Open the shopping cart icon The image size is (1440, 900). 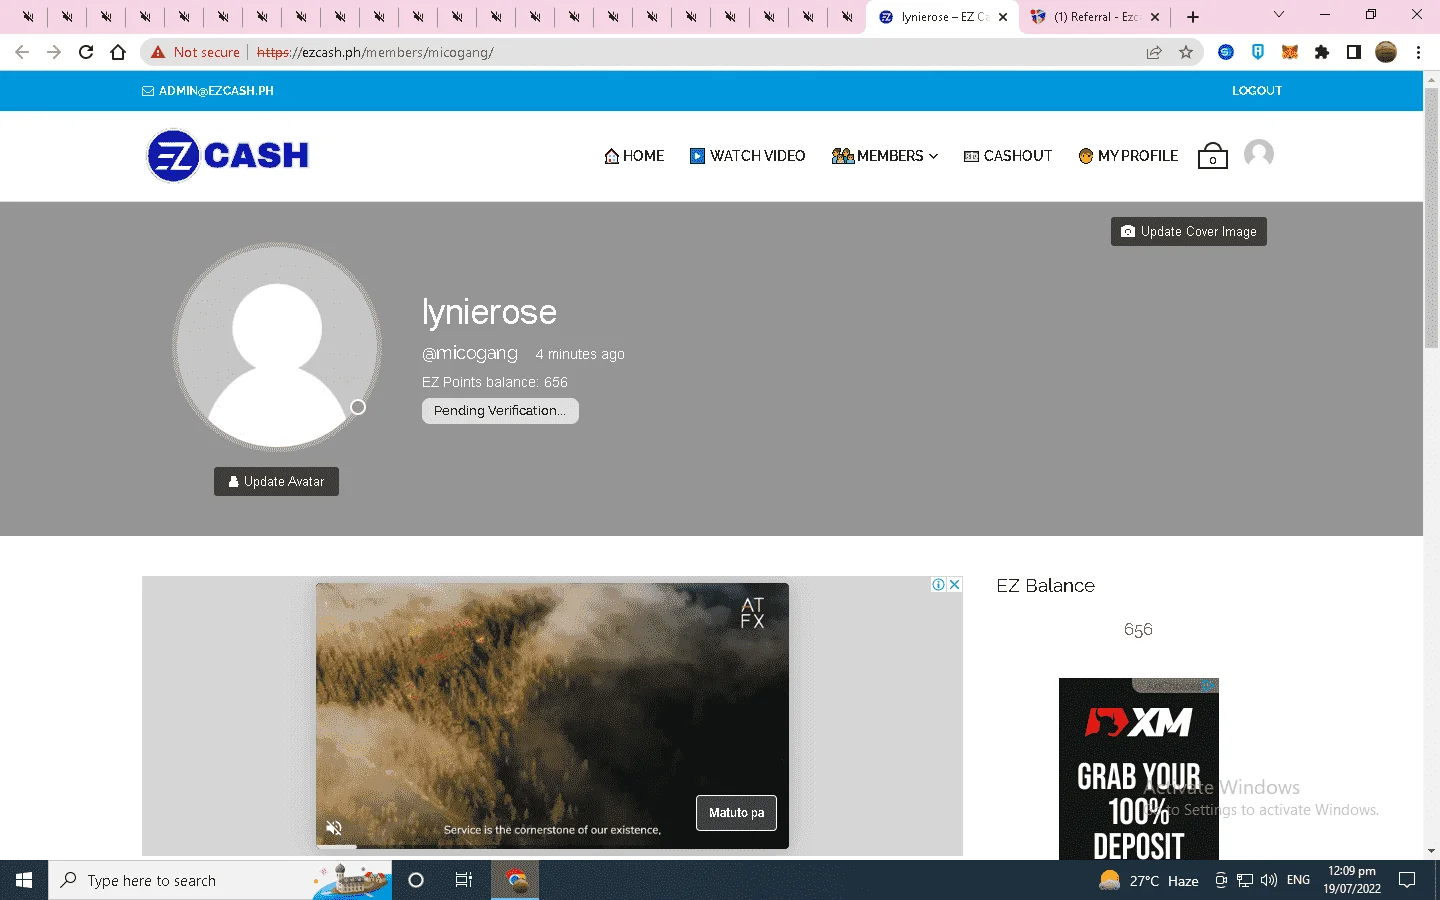(x=1212, y=155)
